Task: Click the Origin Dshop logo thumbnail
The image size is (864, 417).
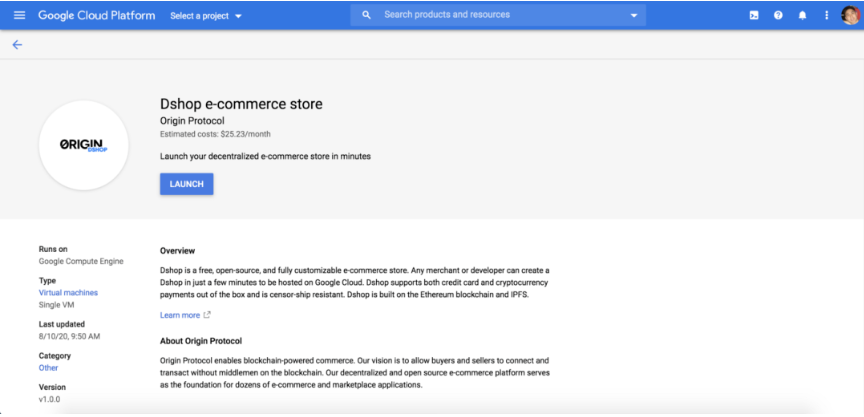Action: tap(84, 145)
